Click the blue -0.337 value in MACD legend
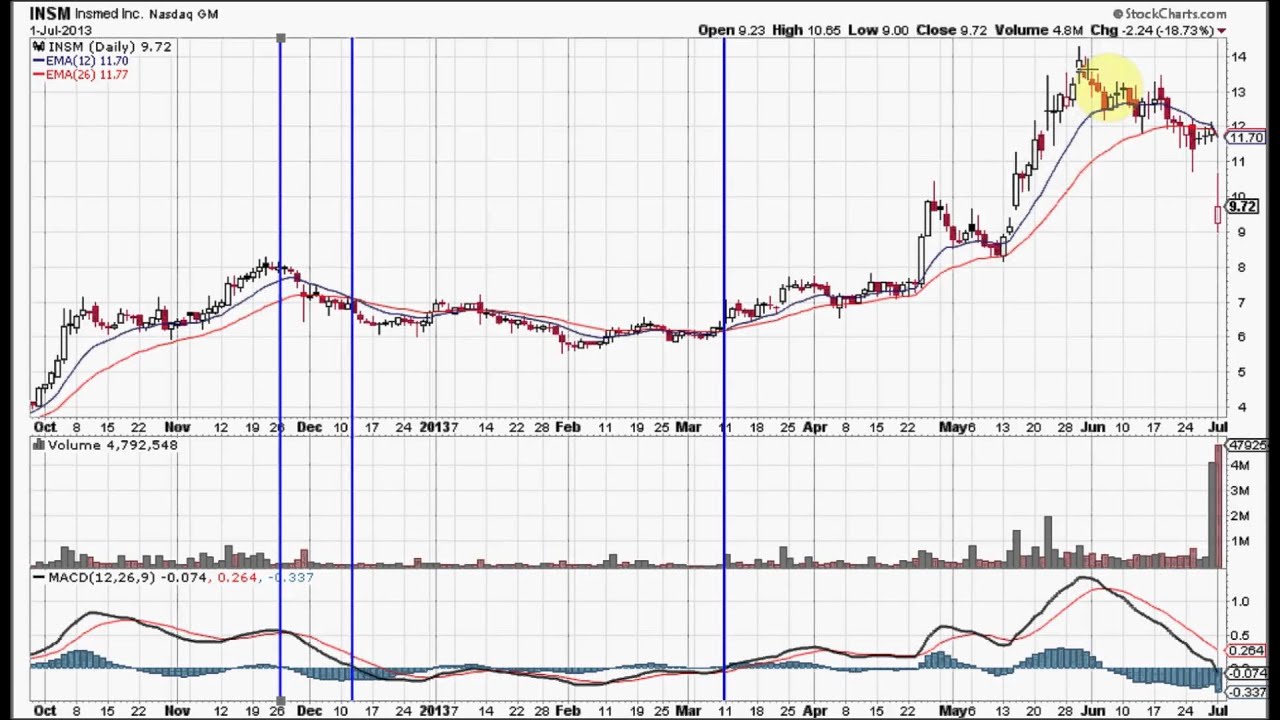This screenshot has width=1280, height=720. coord(291,578)
